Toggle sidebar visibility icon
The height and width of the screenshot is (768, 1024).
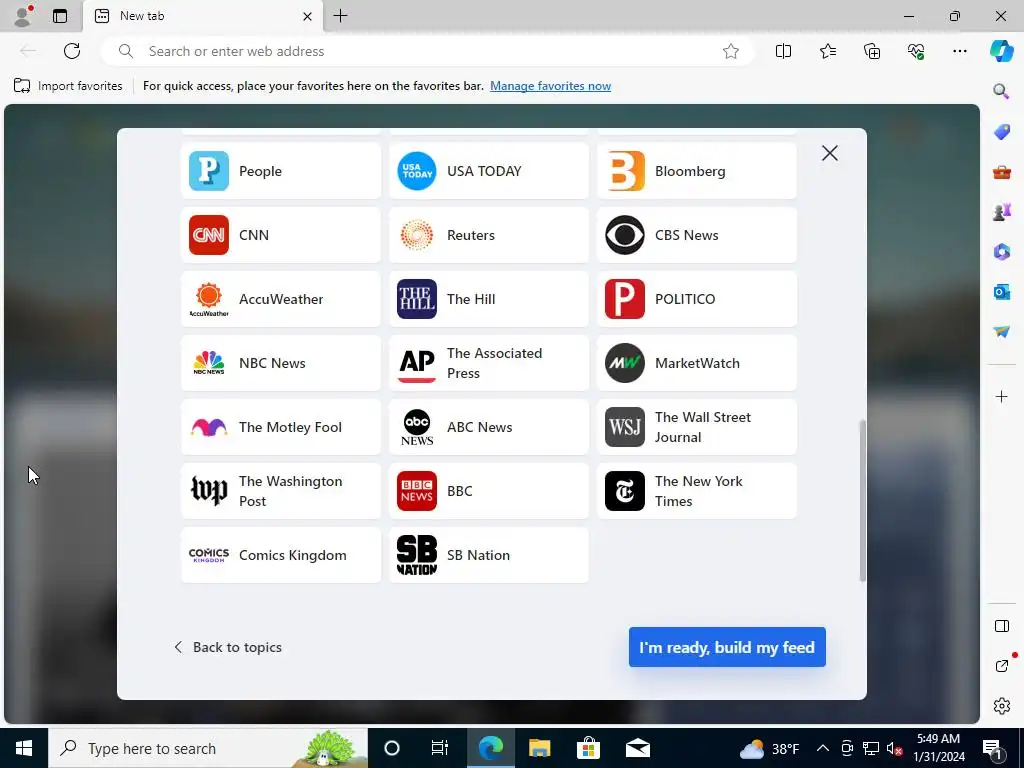(1001, 626)
